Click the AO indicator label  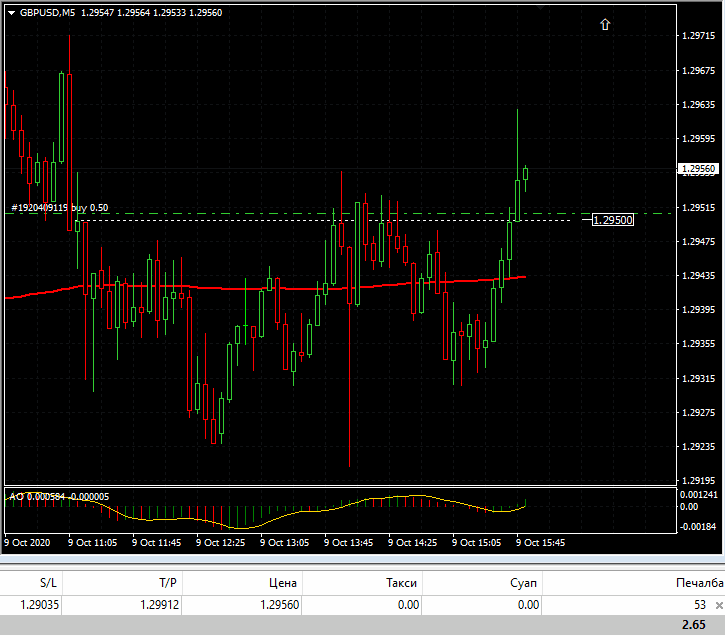(x=59, y=497)
